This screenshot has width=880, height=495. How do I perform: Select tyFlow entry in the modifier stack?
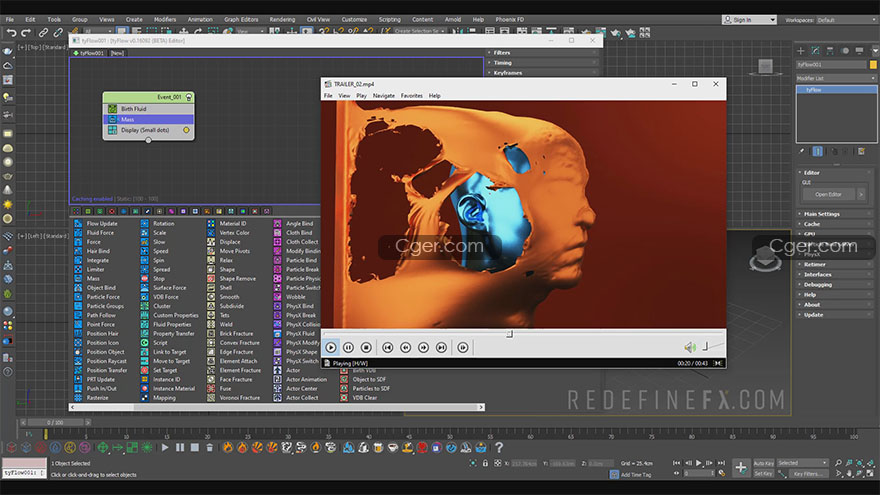tap(836, 90)
